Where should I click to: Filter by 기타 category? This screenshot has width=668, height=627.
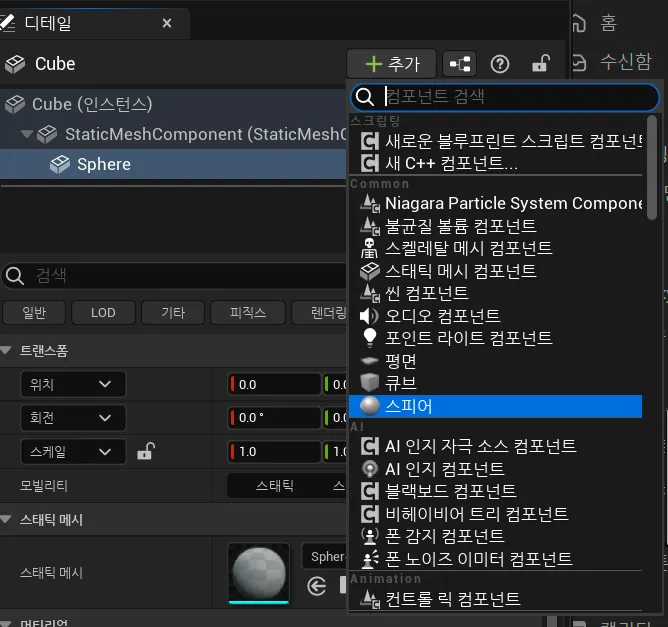(173, 313)
